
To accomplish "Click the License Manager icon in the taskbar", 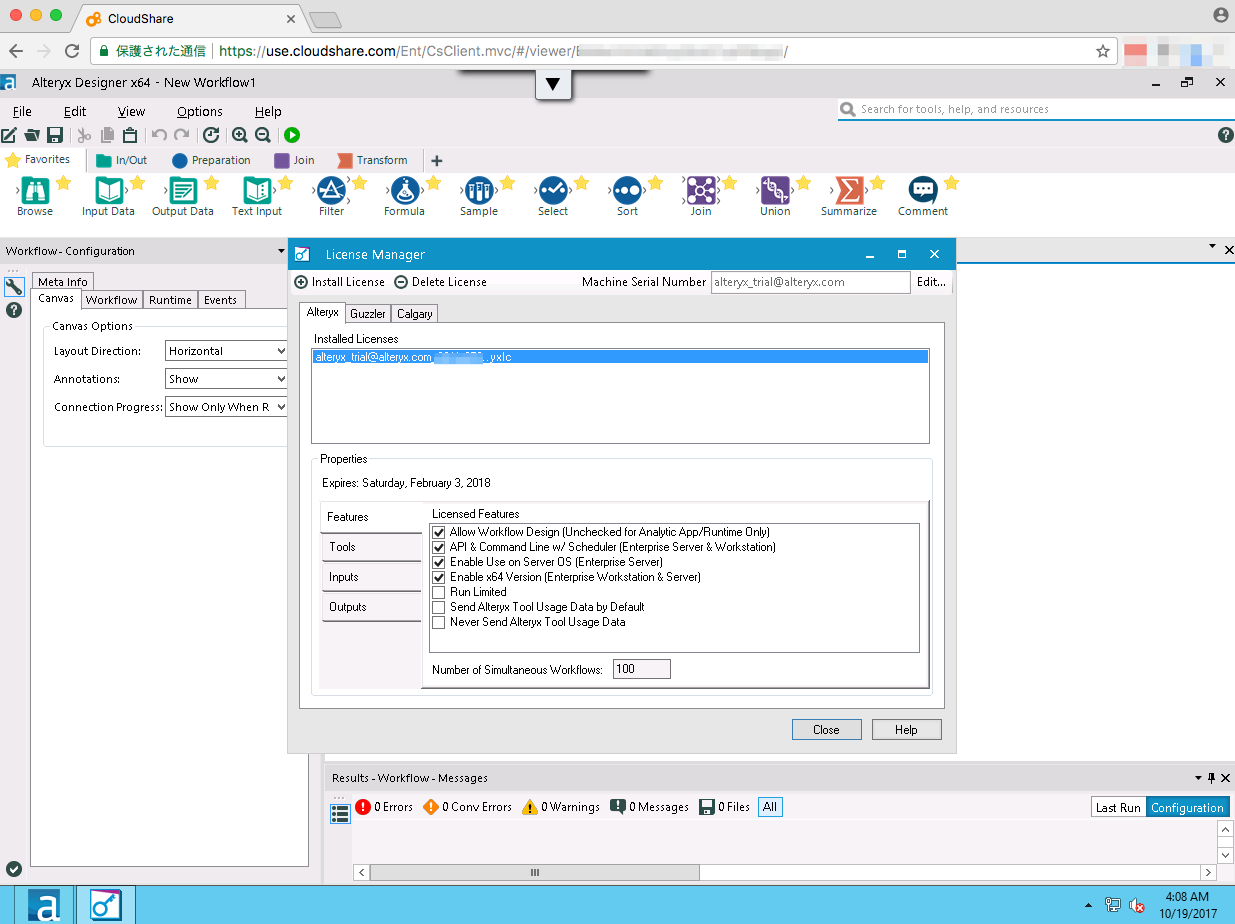I will click(106, 905).
